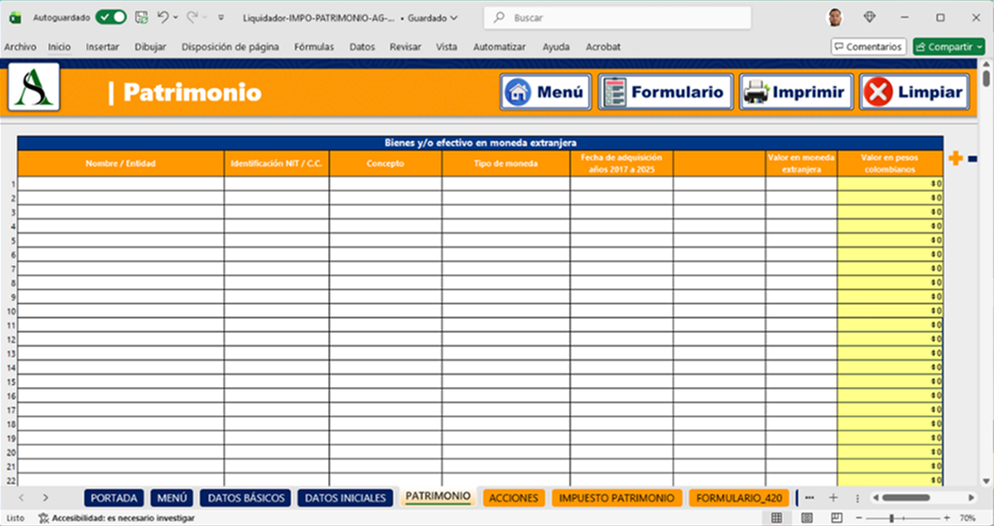Image resolution: width=994 pixels, height=526 pixels.
Task: Select the Insertar ribbon tab
Action: tap(103, 47)
